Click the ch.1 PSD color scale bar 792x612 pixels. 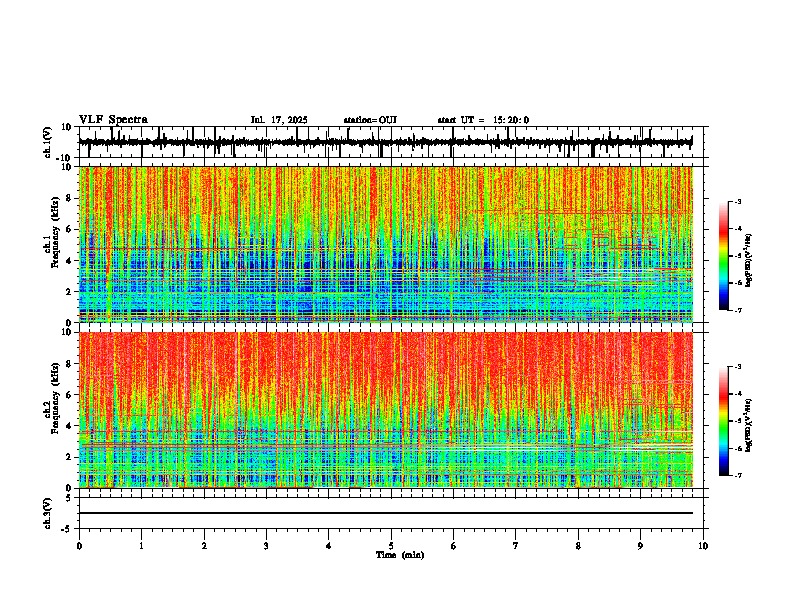724,256
